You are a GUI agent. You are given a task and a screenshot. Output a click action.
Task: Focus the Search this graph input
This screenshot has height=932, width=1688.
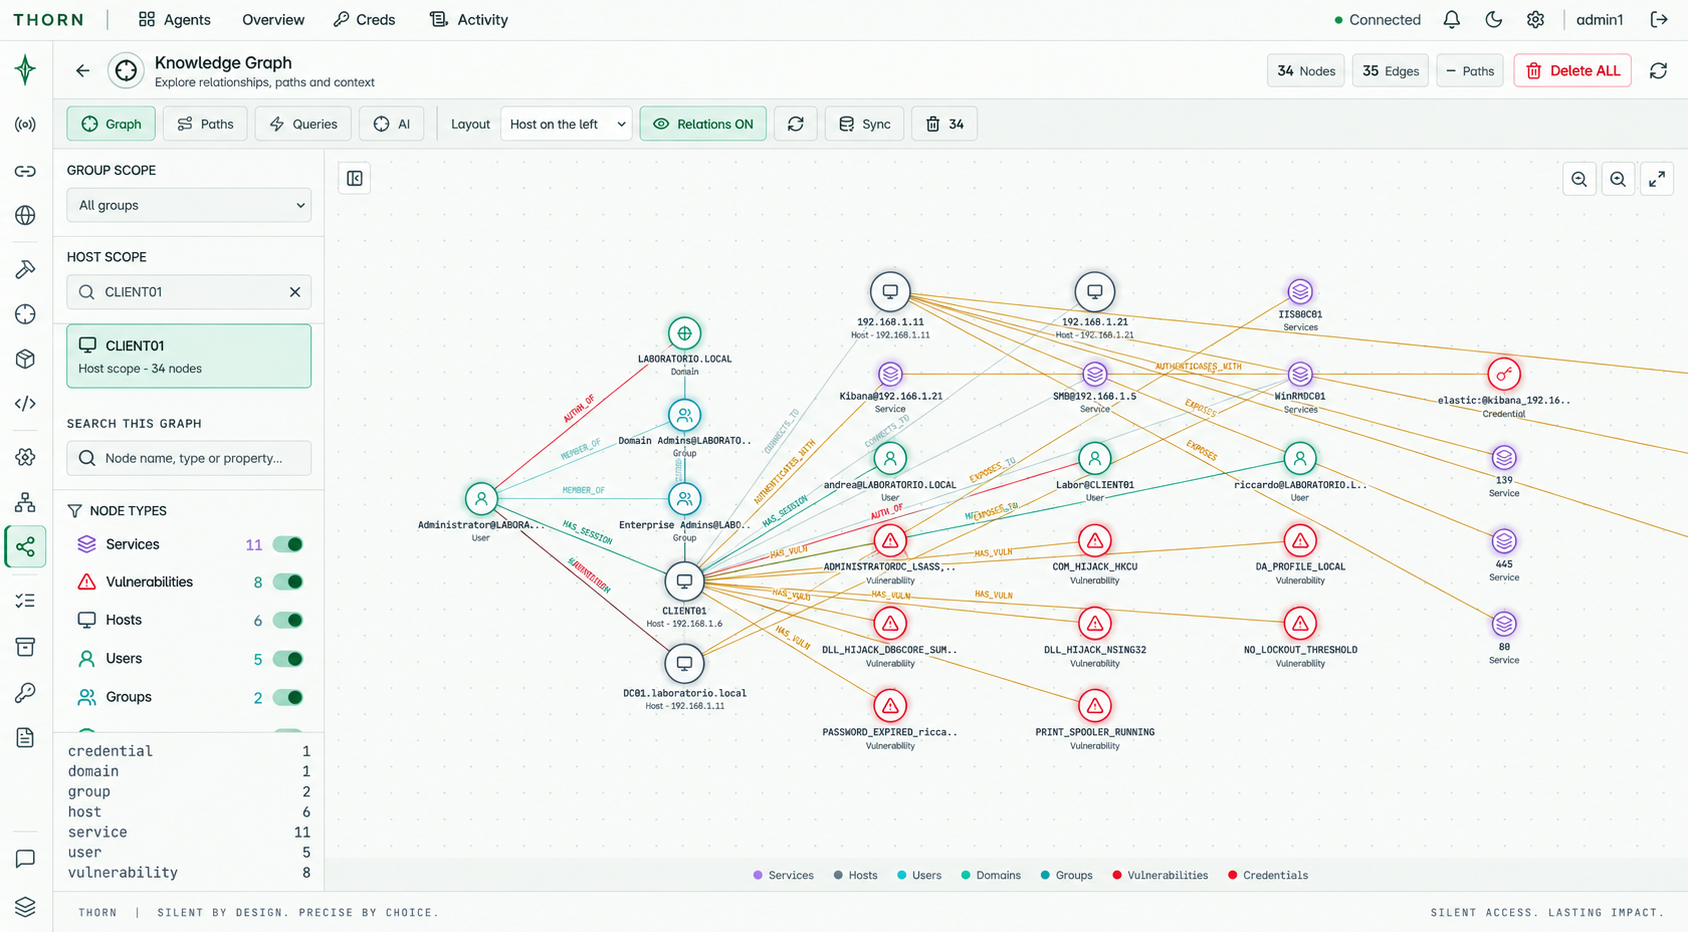189,458
